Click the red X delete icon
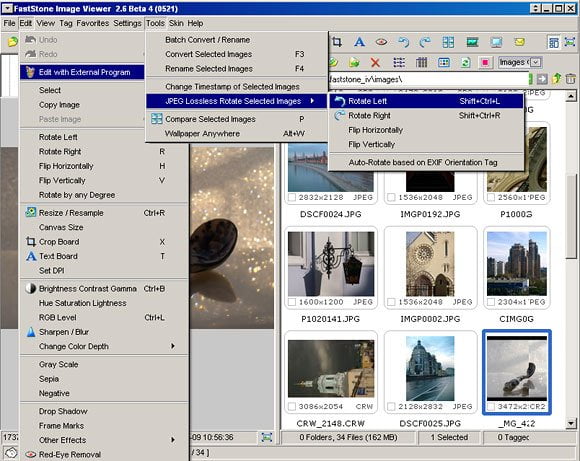 375,62
